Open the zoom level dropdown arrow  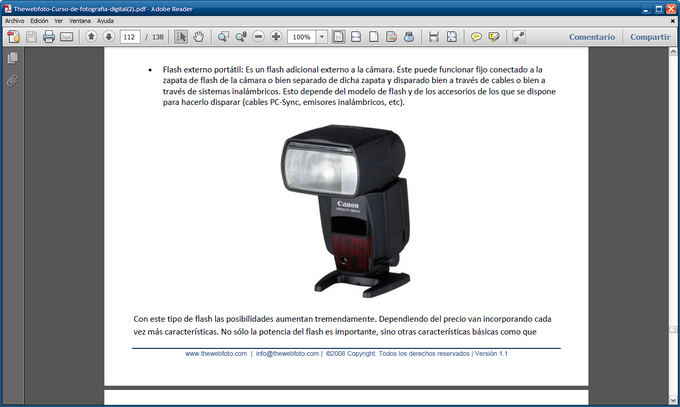[322, 37]
